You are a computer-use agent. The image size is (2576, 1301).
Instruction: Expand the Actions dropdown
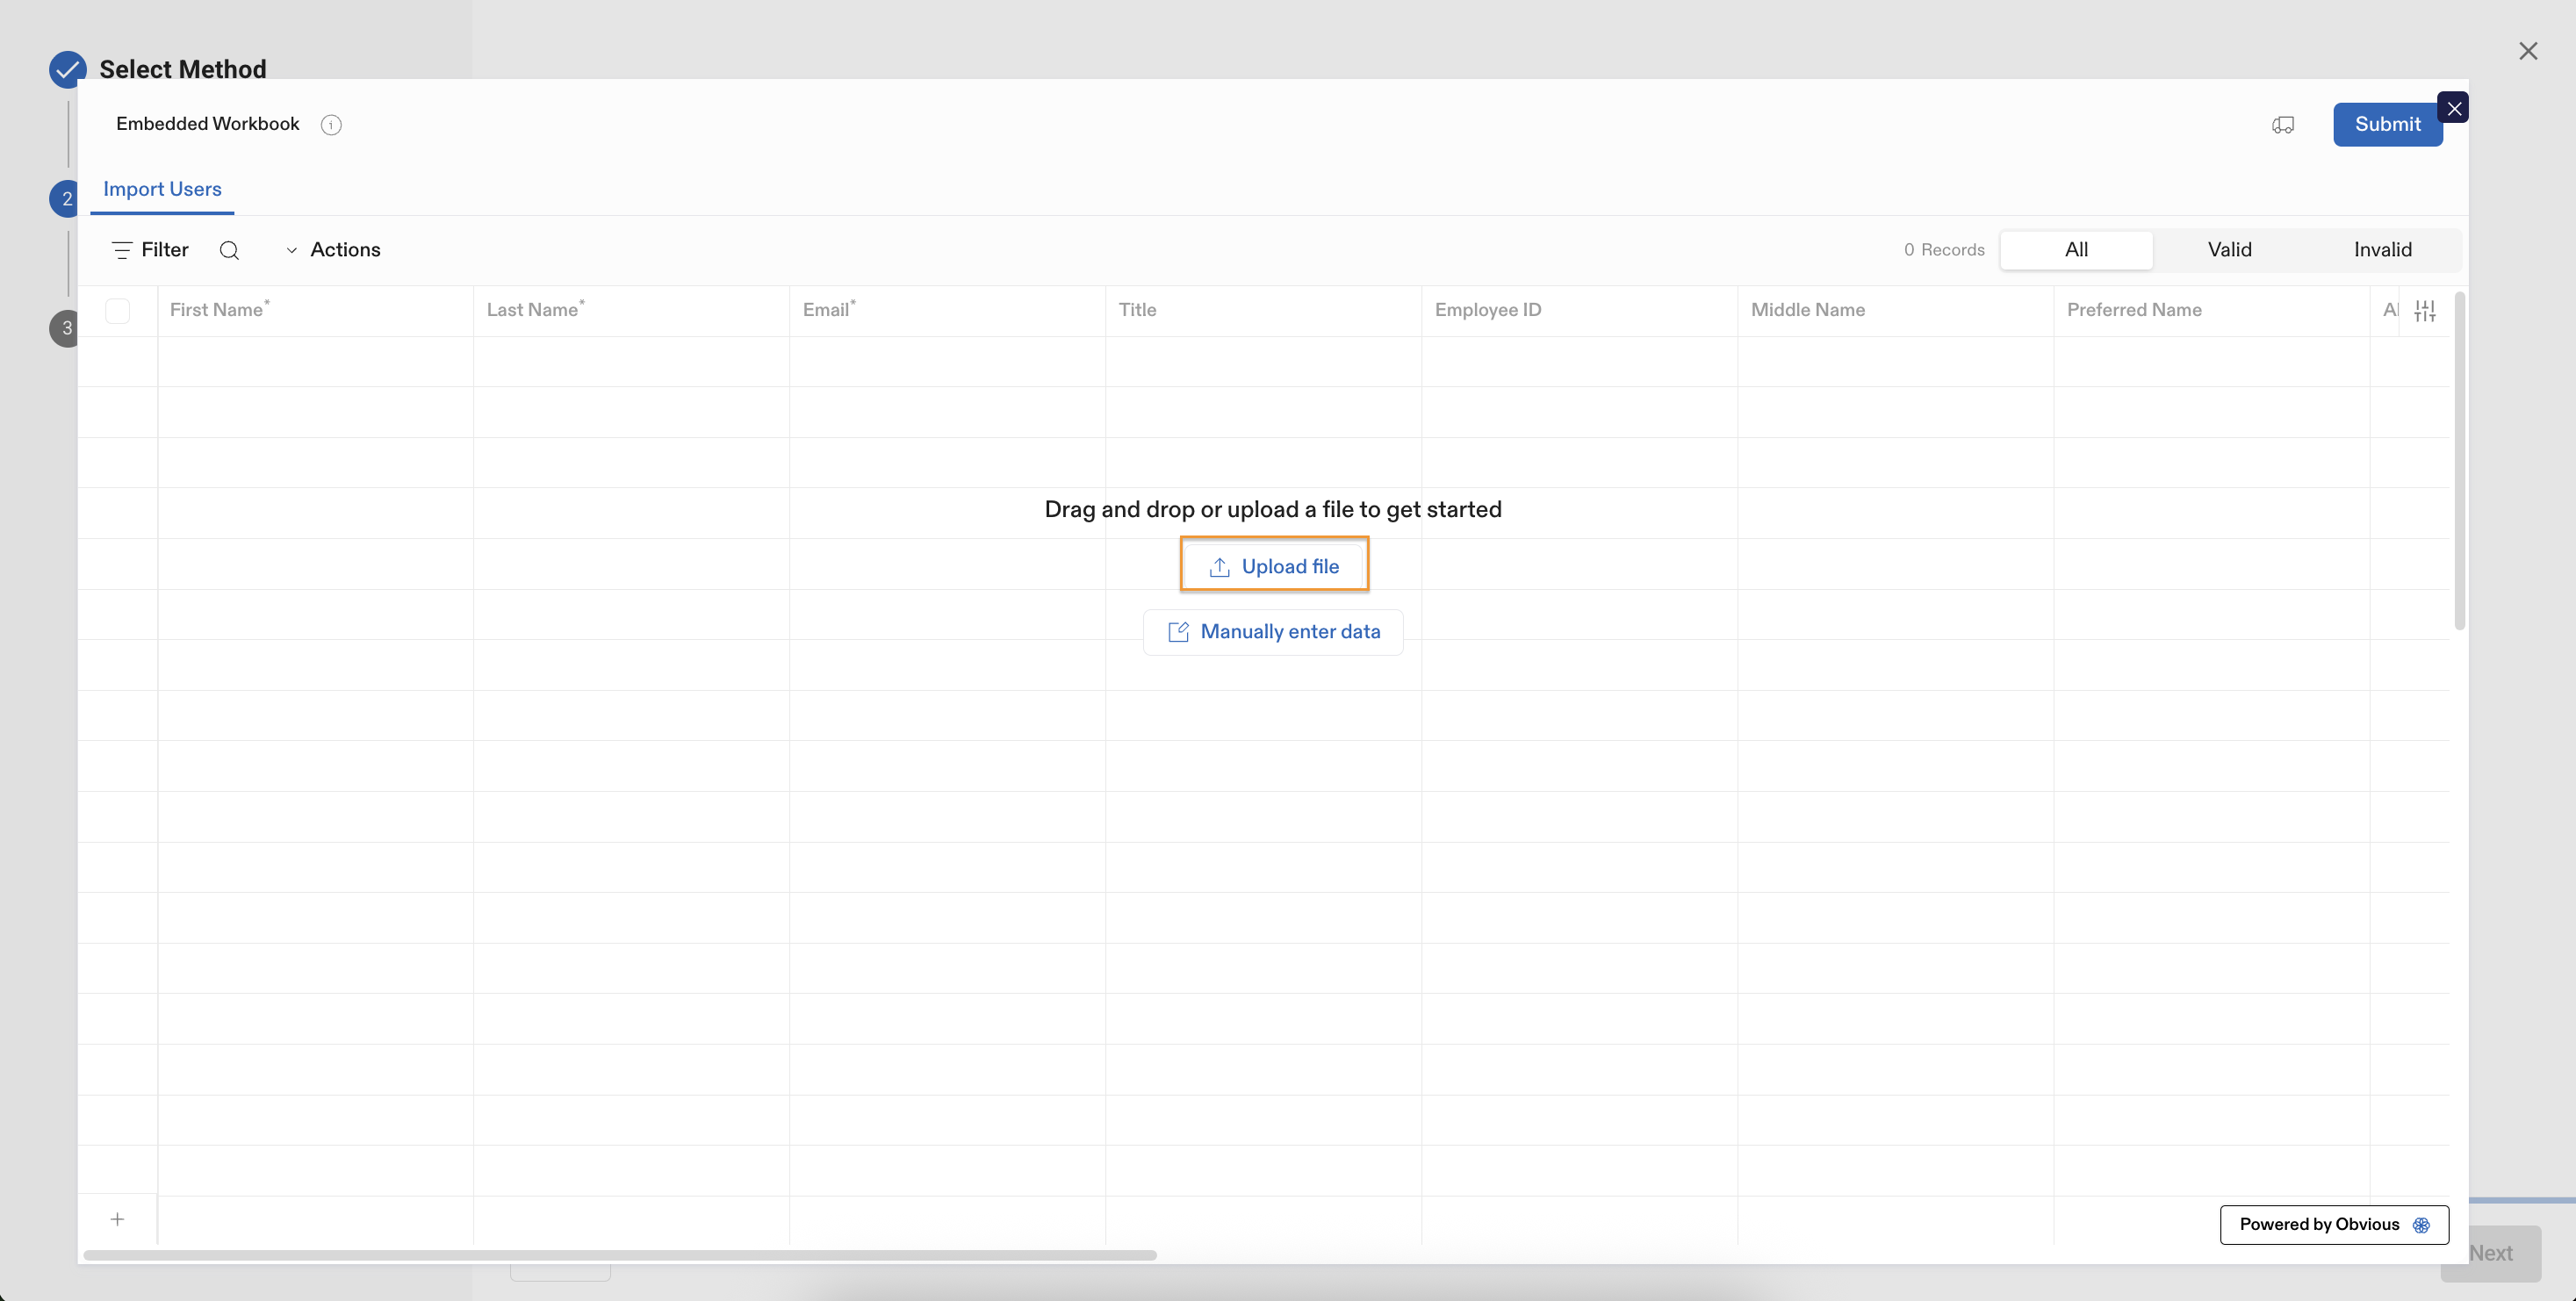coord(291,250)
